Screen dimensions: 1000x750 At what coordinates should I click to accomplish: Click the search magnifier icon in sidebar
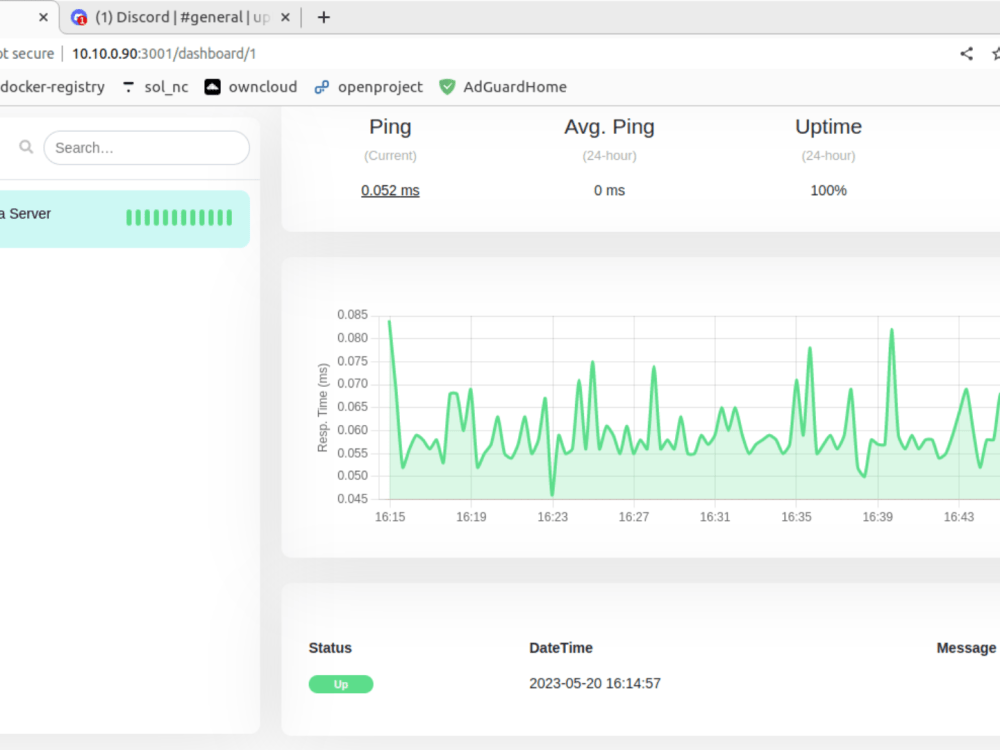pyautogui.click(x=26, y=147)
